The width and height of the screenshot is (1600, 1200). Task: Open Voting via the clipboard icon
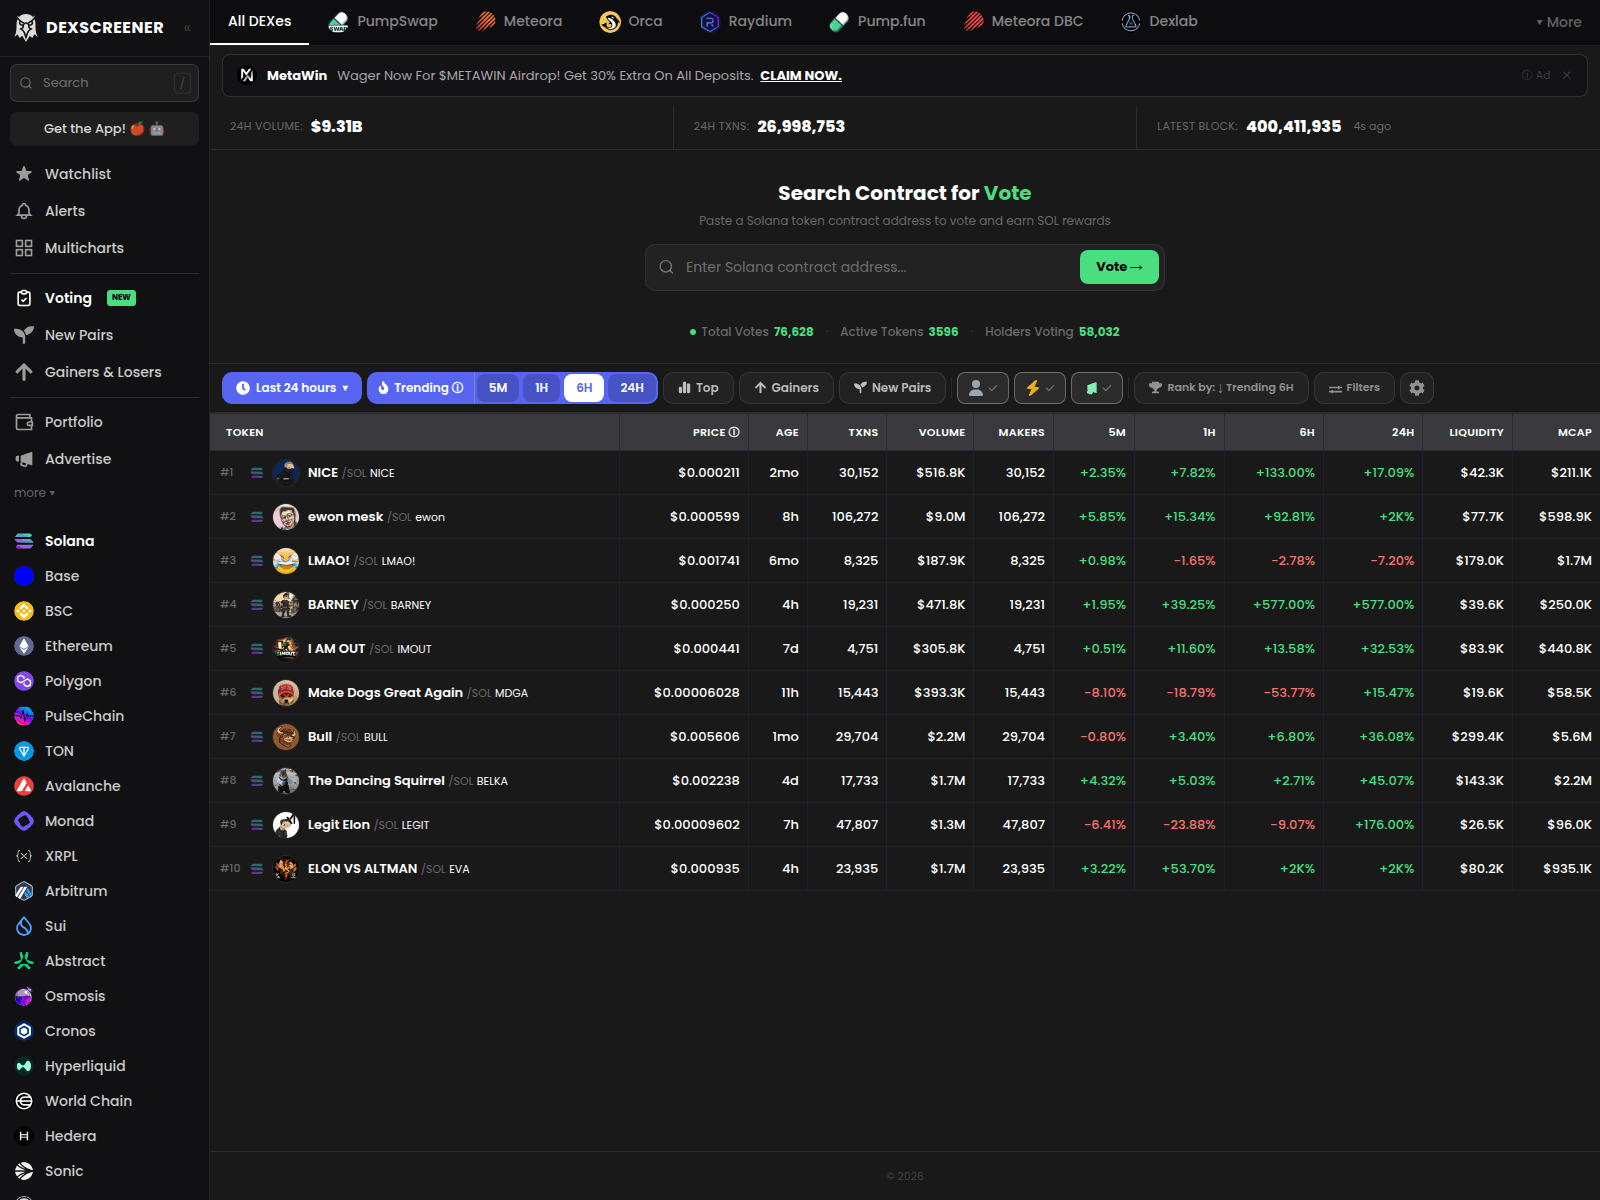(x=24, y=298)
